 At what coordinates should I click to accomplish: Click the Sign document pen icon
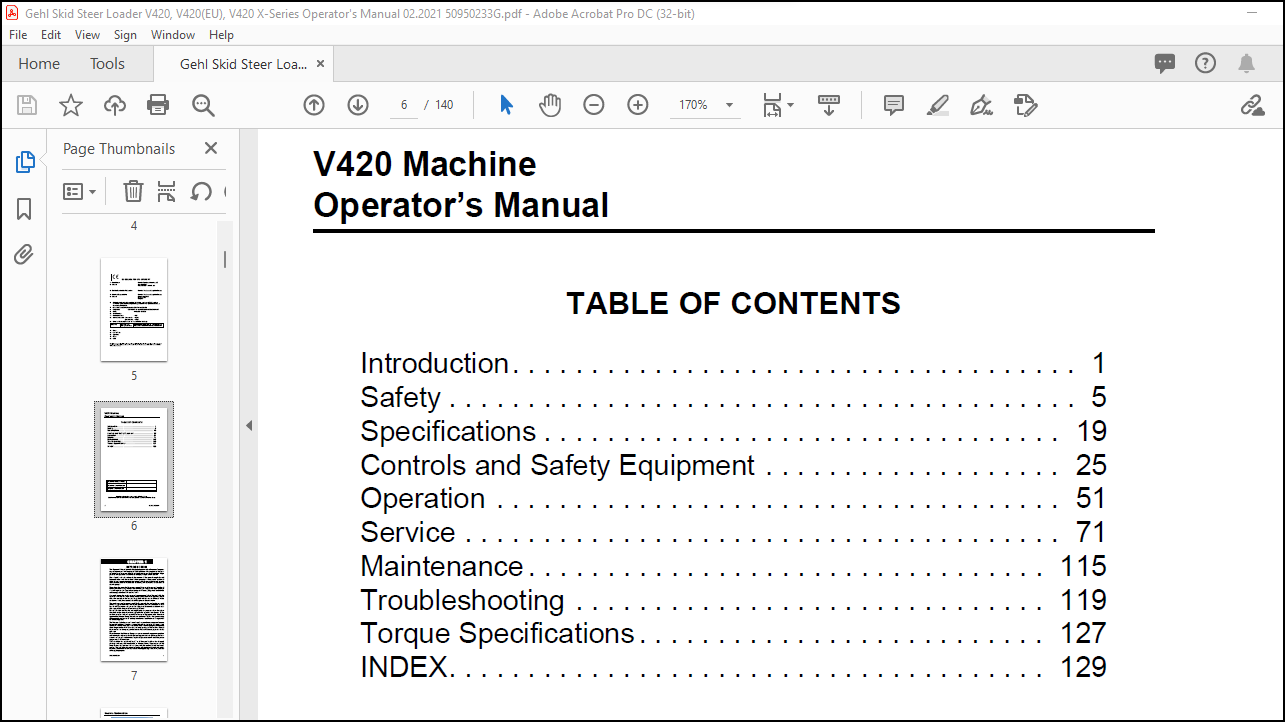tap(982, 105)
